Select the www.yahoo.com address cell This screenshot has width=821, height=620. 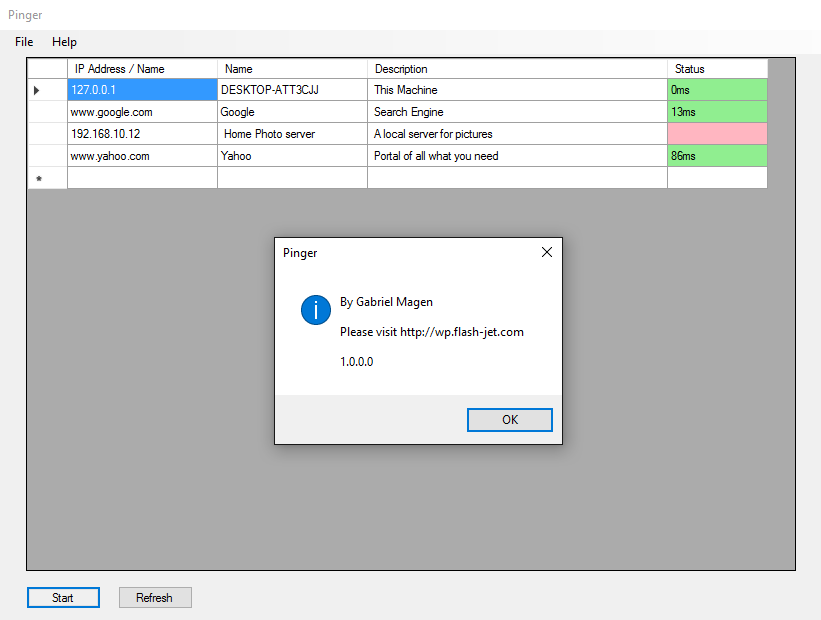tap(142, 156)
